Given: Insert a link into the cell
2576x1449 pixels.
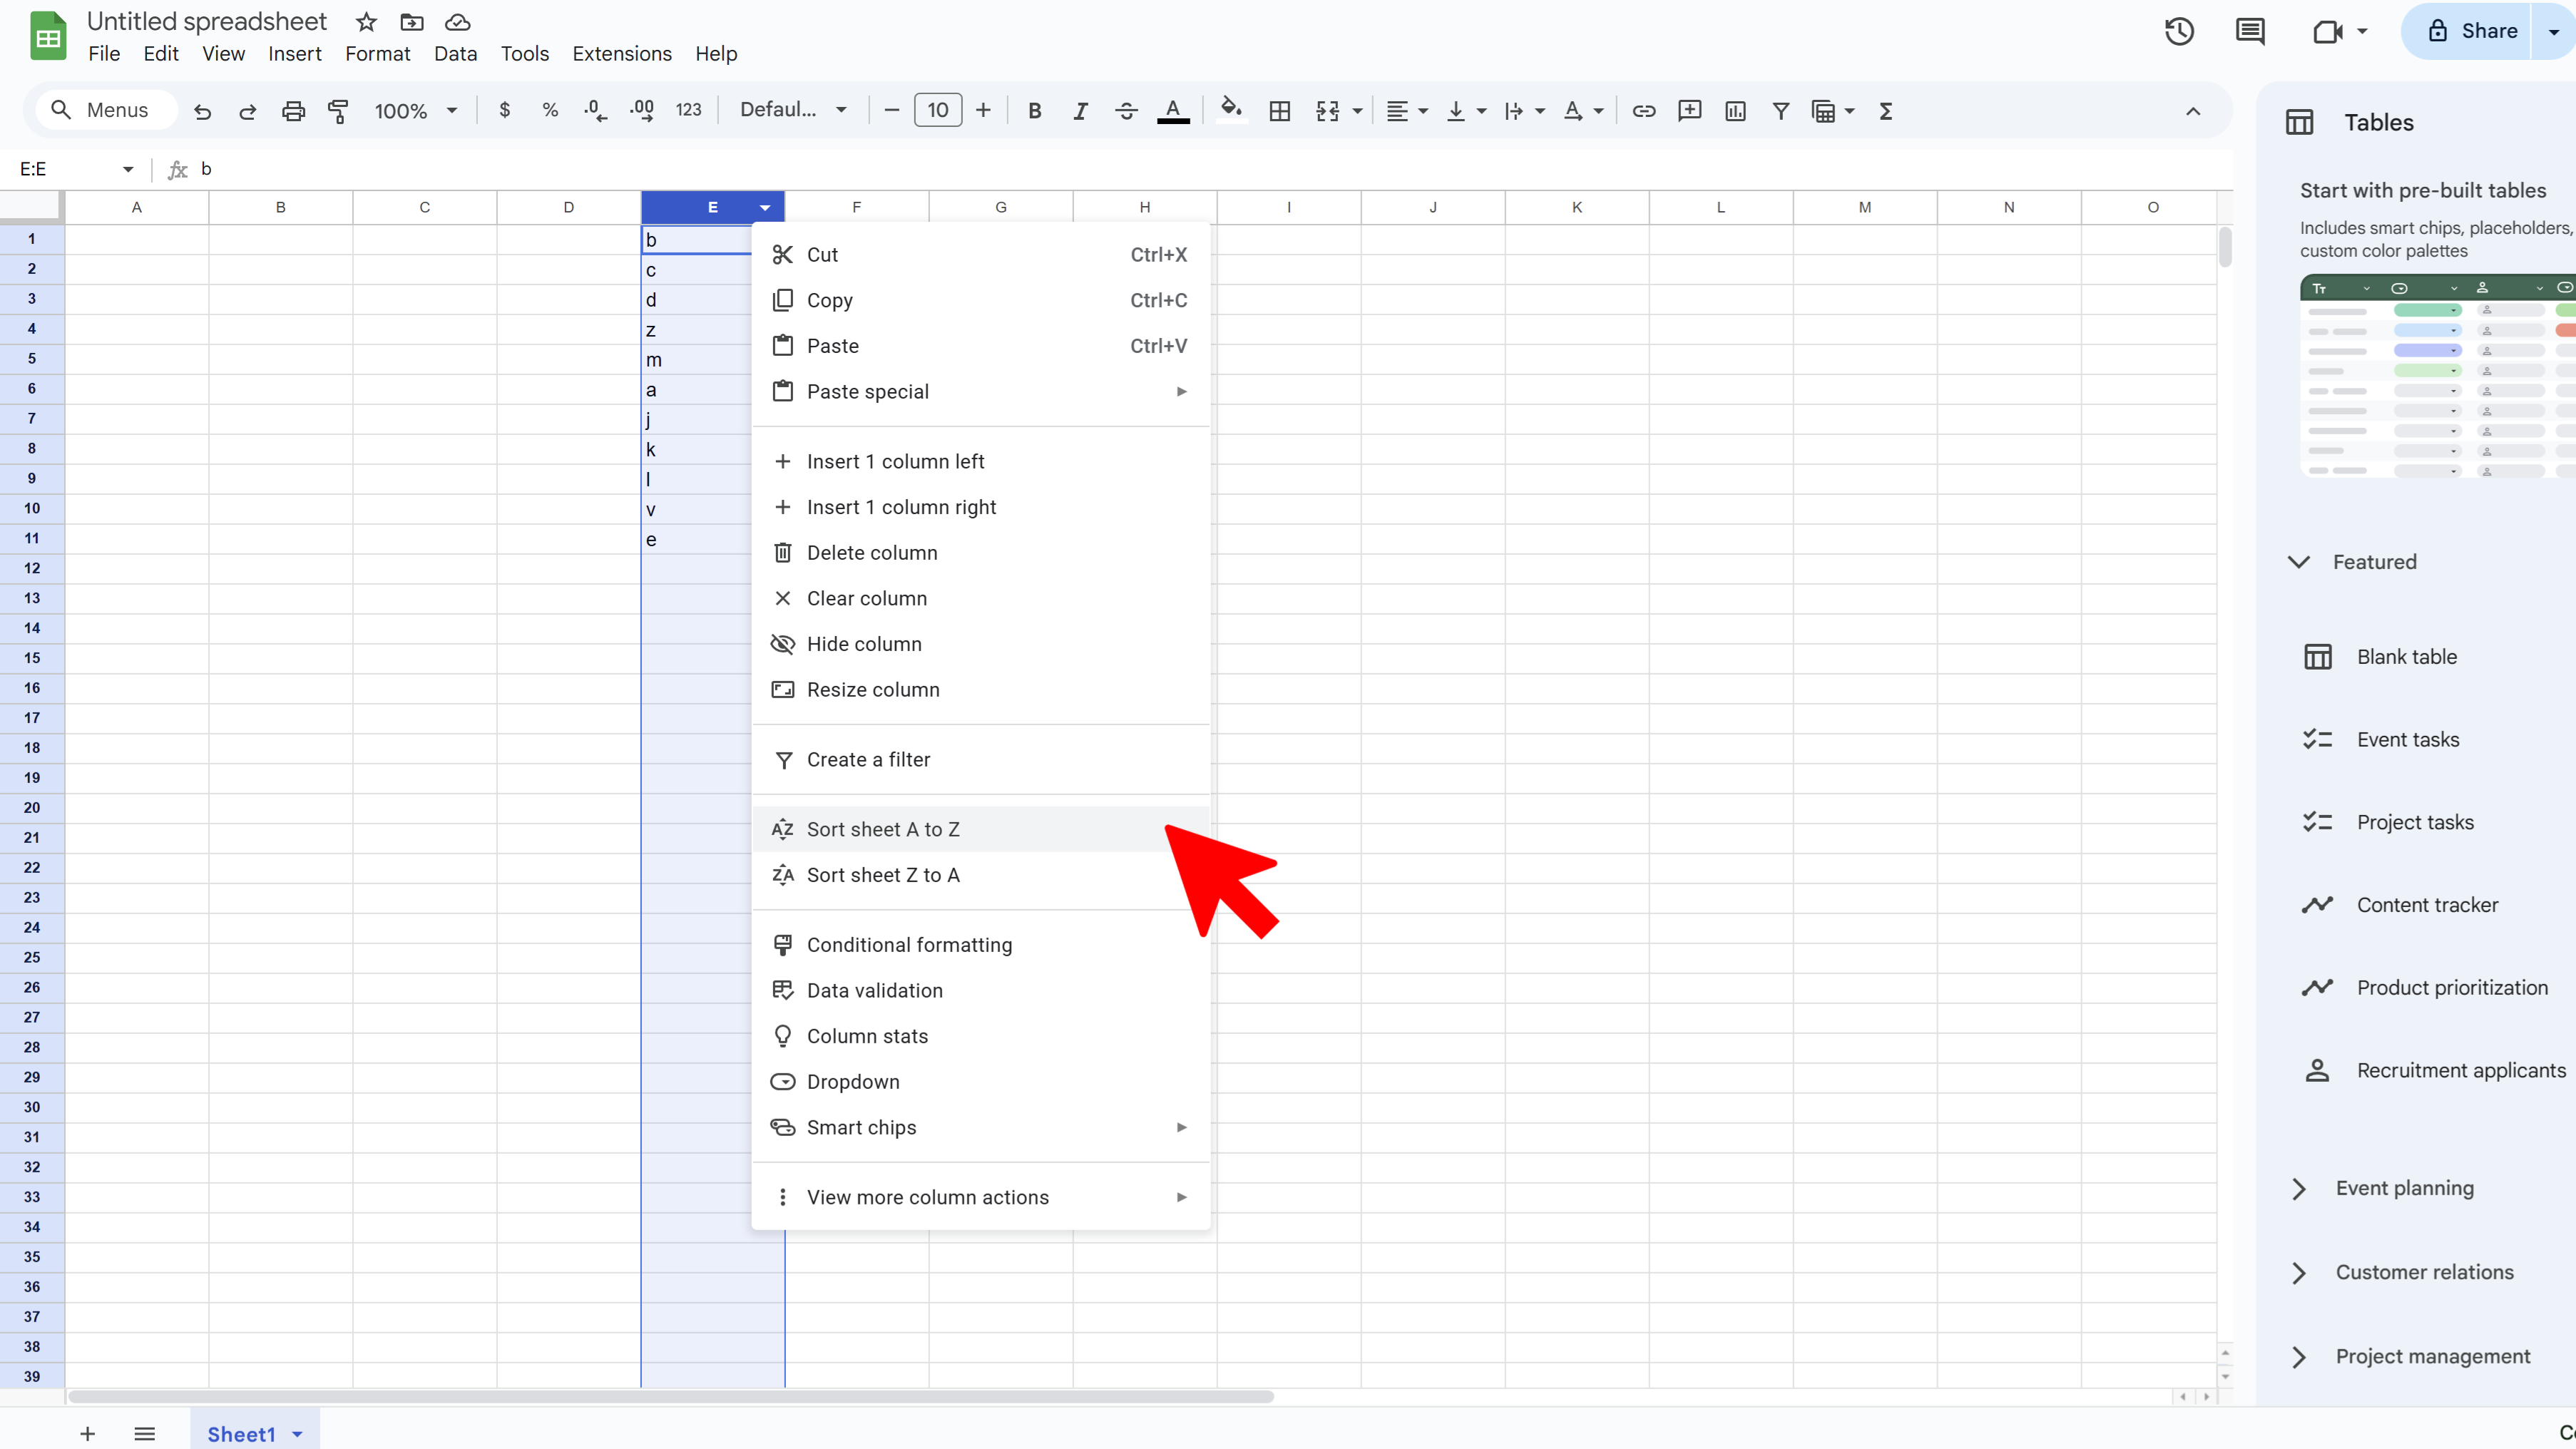Looking at the screenshot, I should [1643, 110].
